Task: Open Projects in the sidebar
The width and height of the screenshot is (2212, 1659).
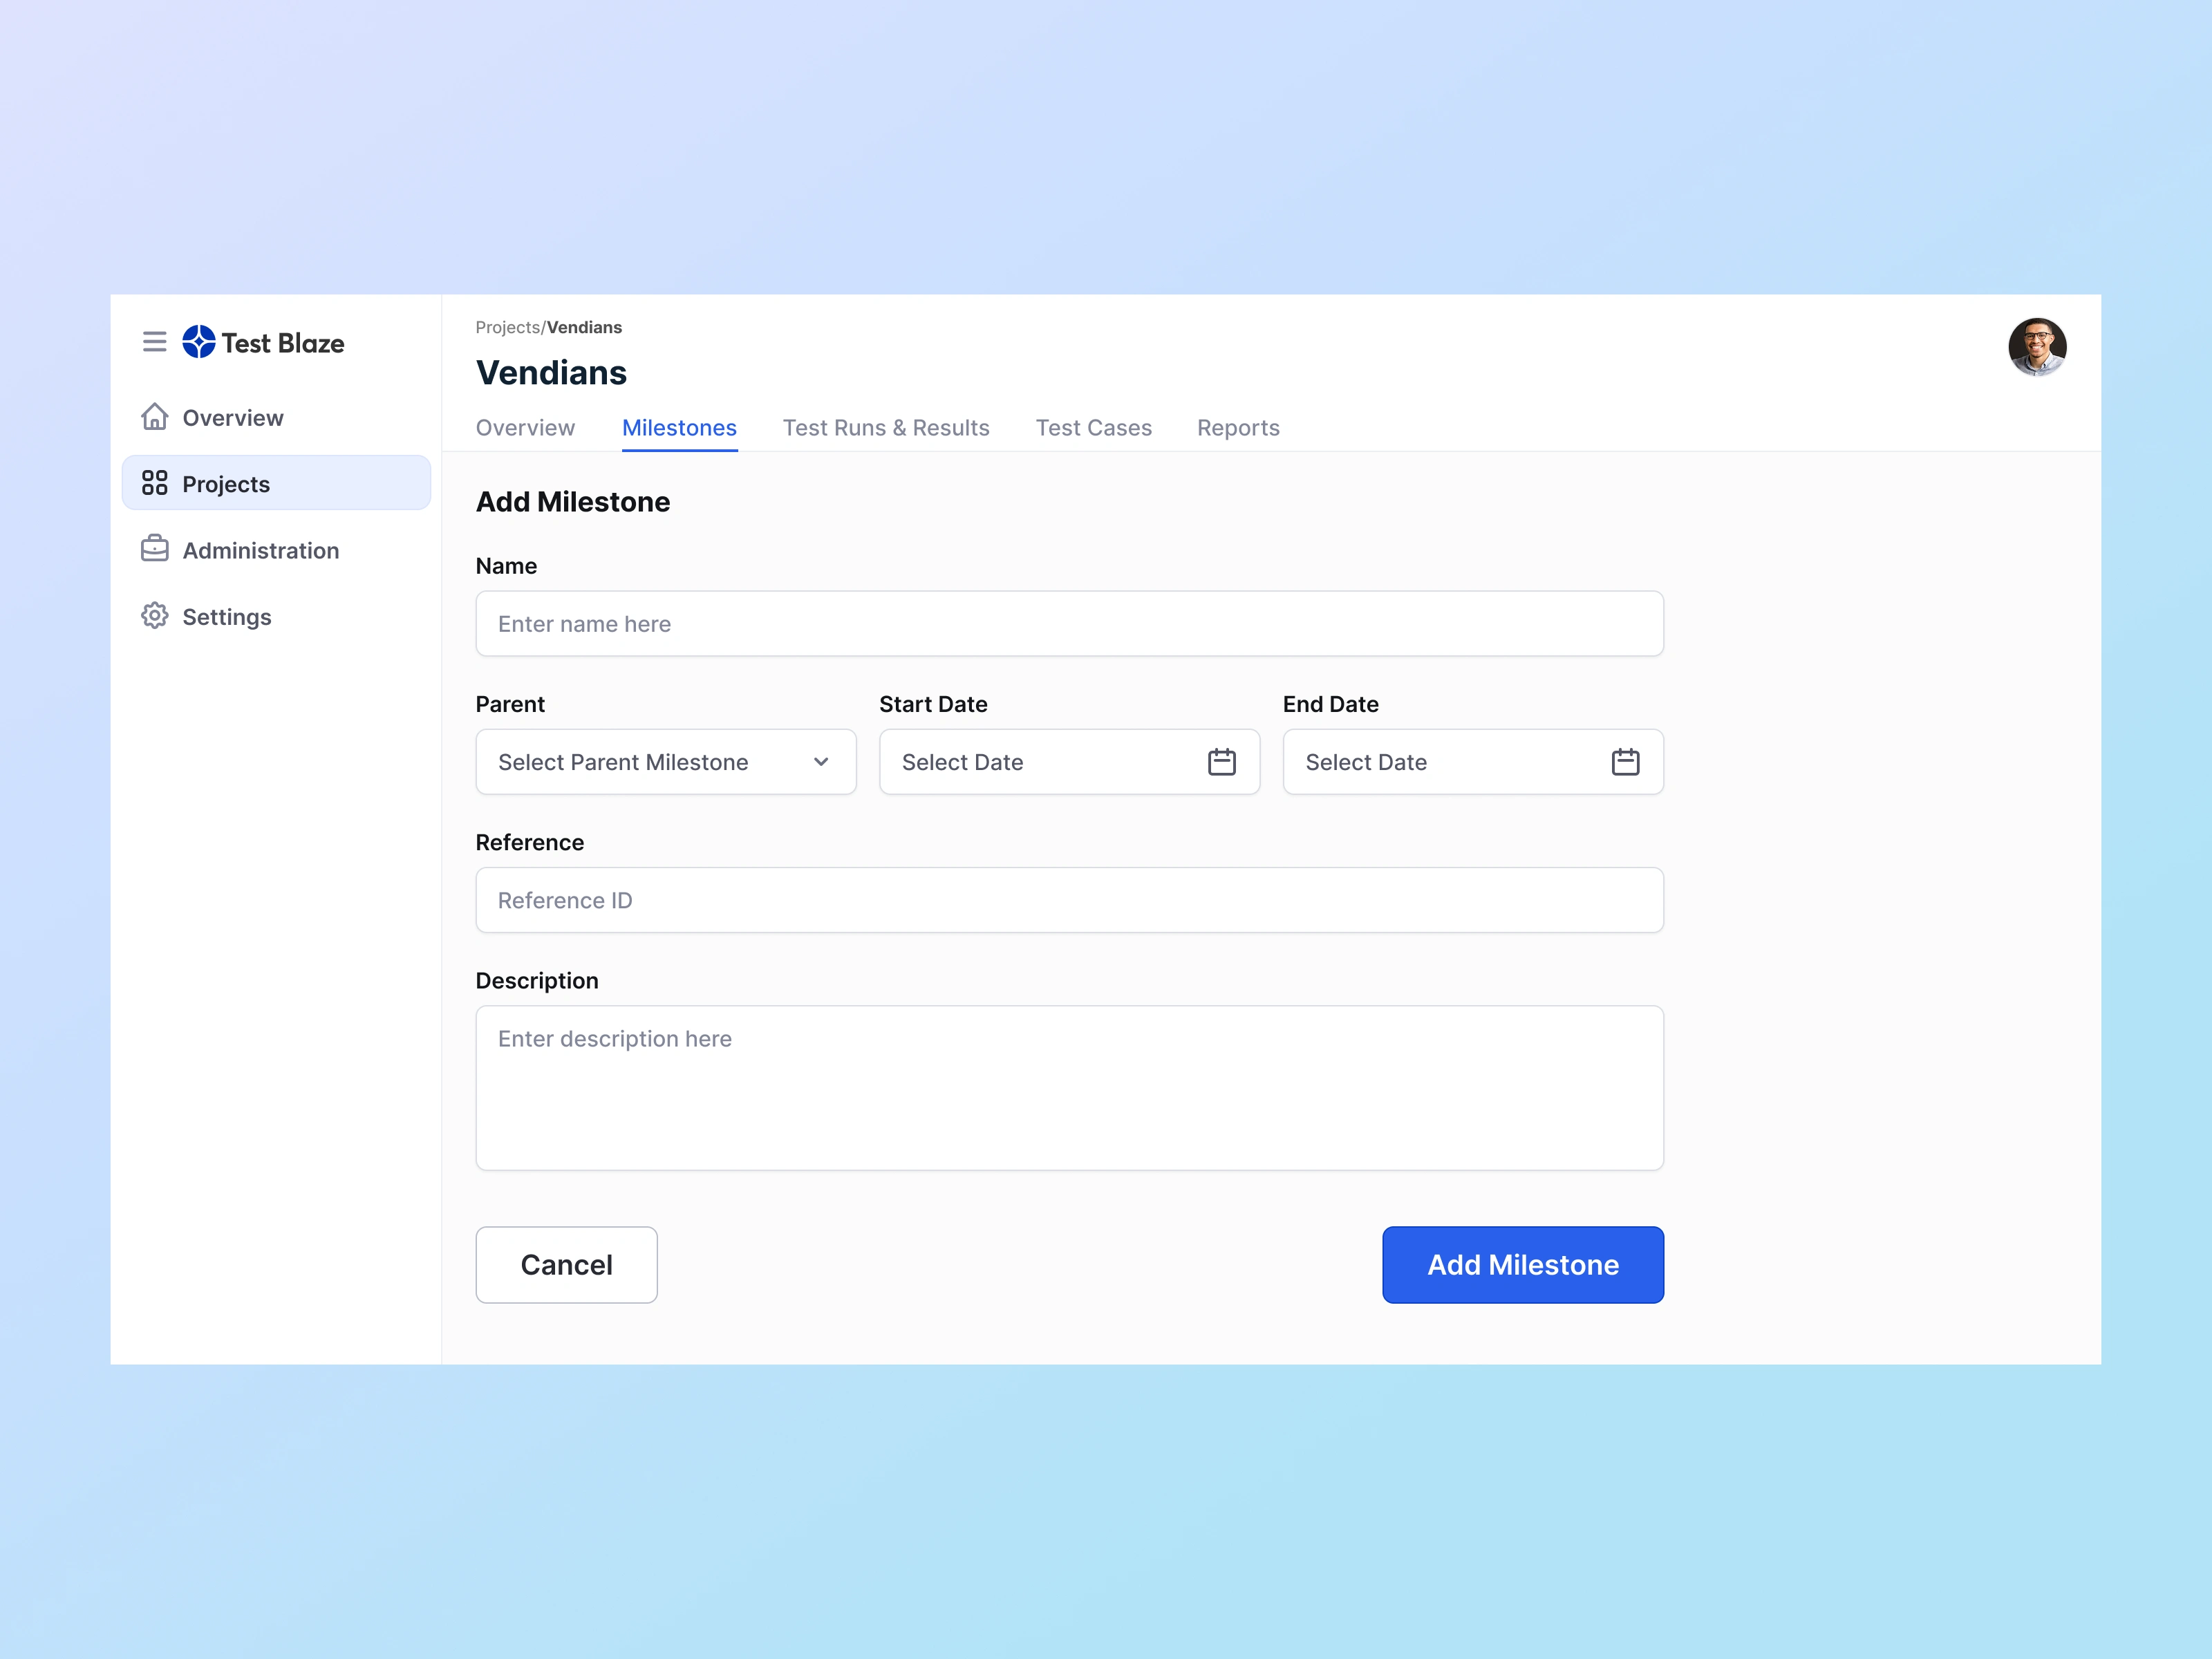Action: (276, 483)
